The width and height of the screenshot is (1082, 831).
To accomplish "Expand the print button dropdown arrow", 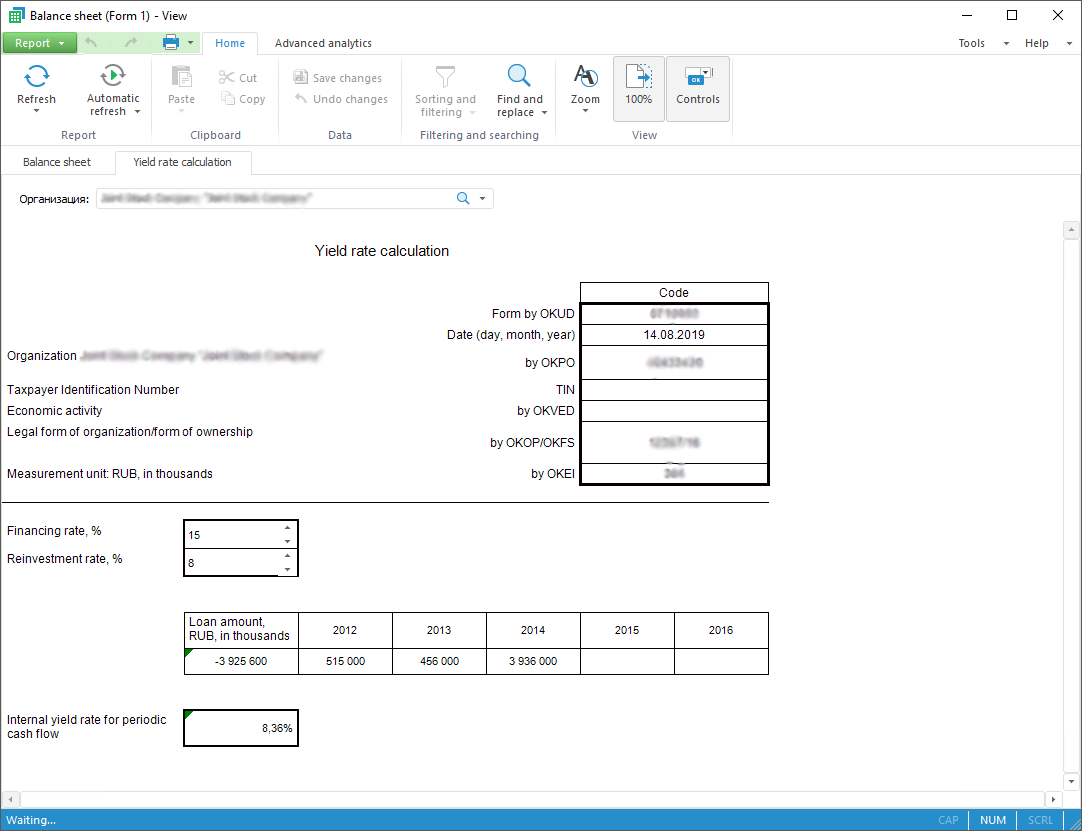I will click(190, 43).
